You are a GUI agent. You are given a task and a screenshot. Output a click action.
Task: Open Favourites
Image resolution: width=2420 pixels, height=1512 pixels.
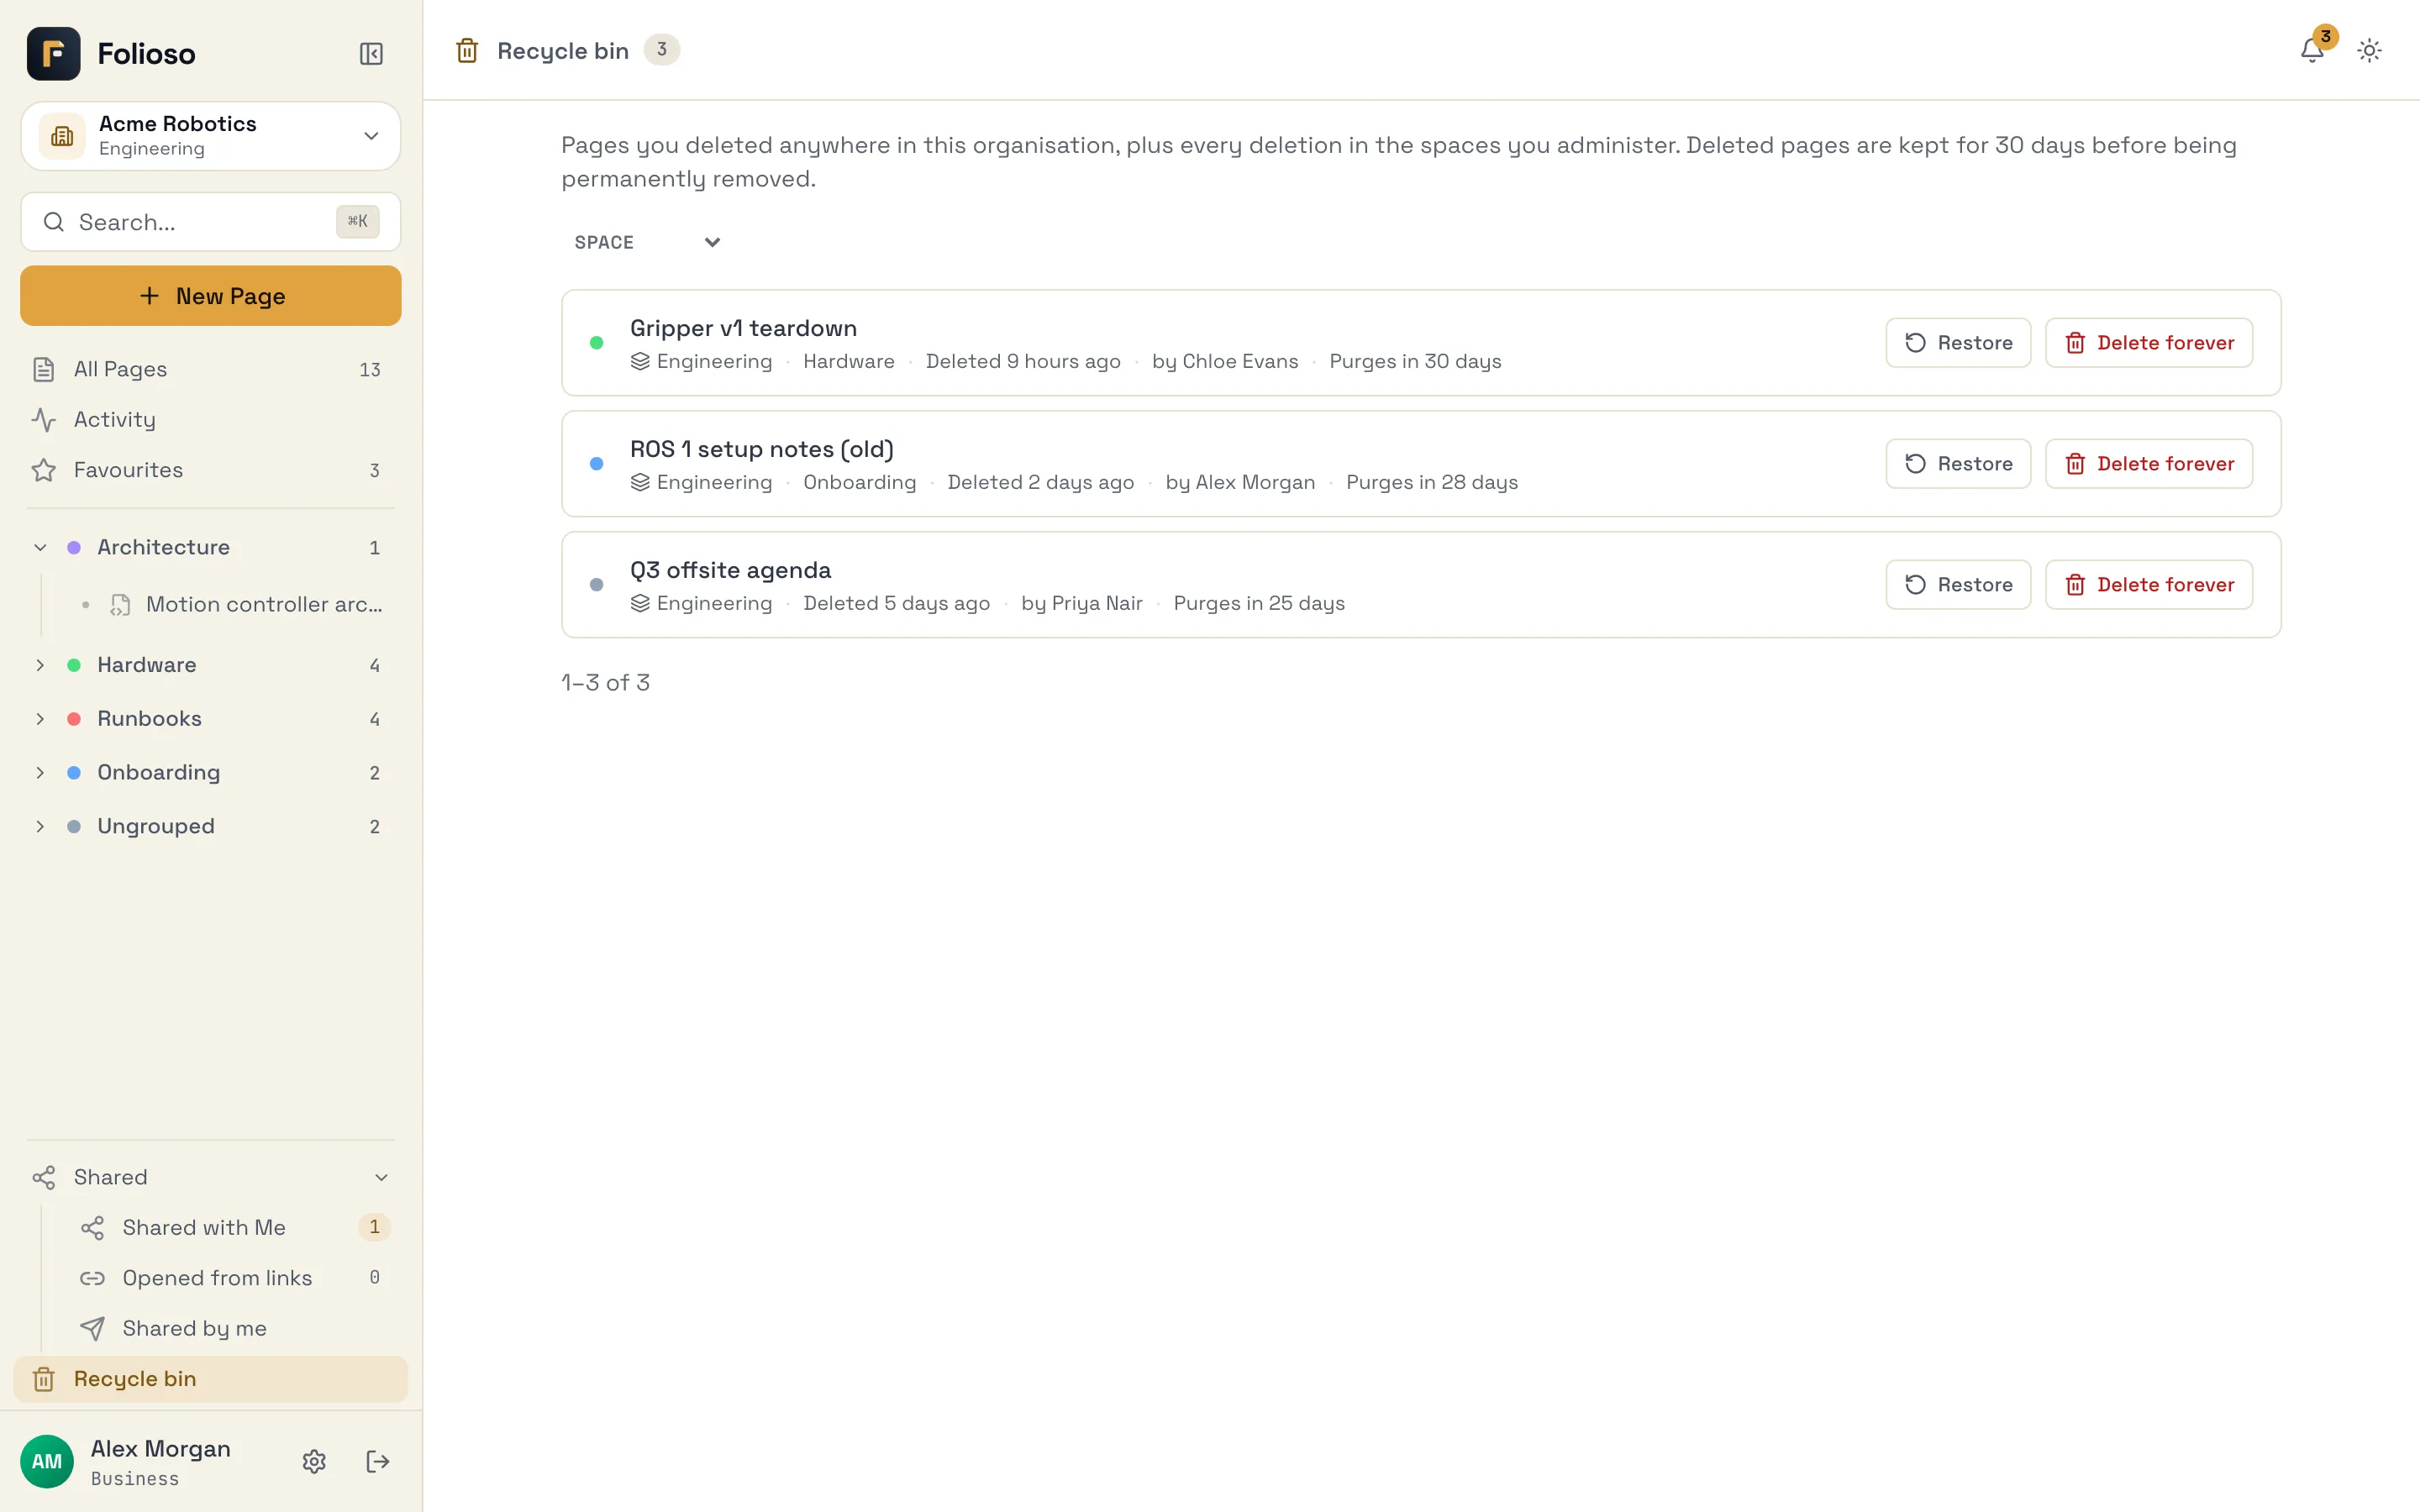[211, 470]
